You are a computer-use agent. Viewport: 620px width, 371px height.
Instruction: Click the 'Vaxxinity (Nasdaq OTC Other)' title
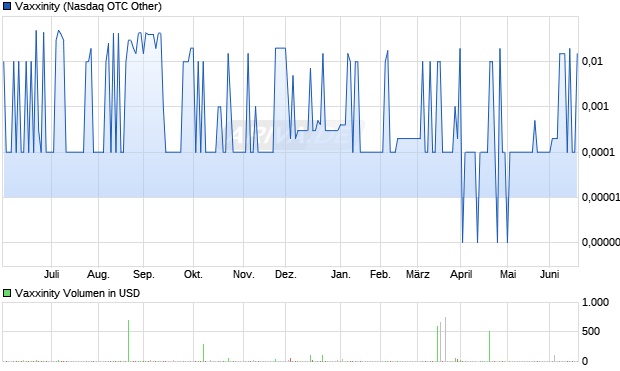(x=89, y=6)
